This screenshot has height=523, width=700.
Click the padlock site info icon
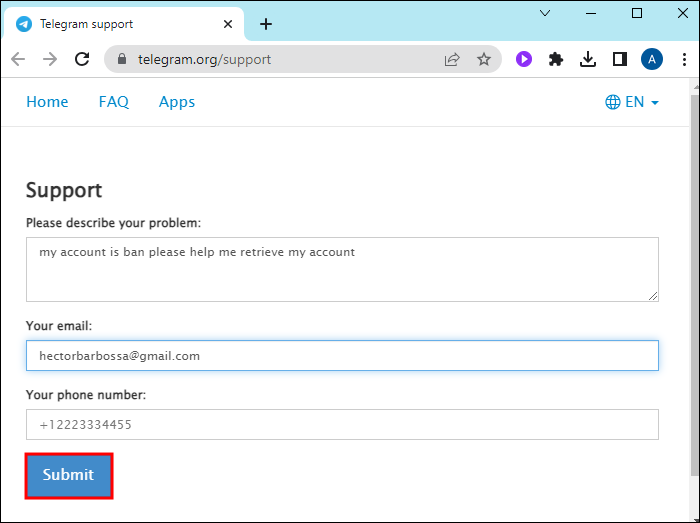point(122,59)
